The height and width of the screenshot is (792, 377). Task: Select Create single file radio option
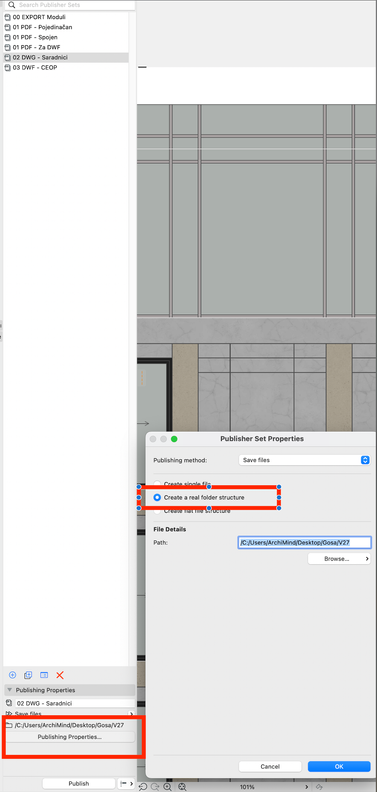[x=157, y=483]
